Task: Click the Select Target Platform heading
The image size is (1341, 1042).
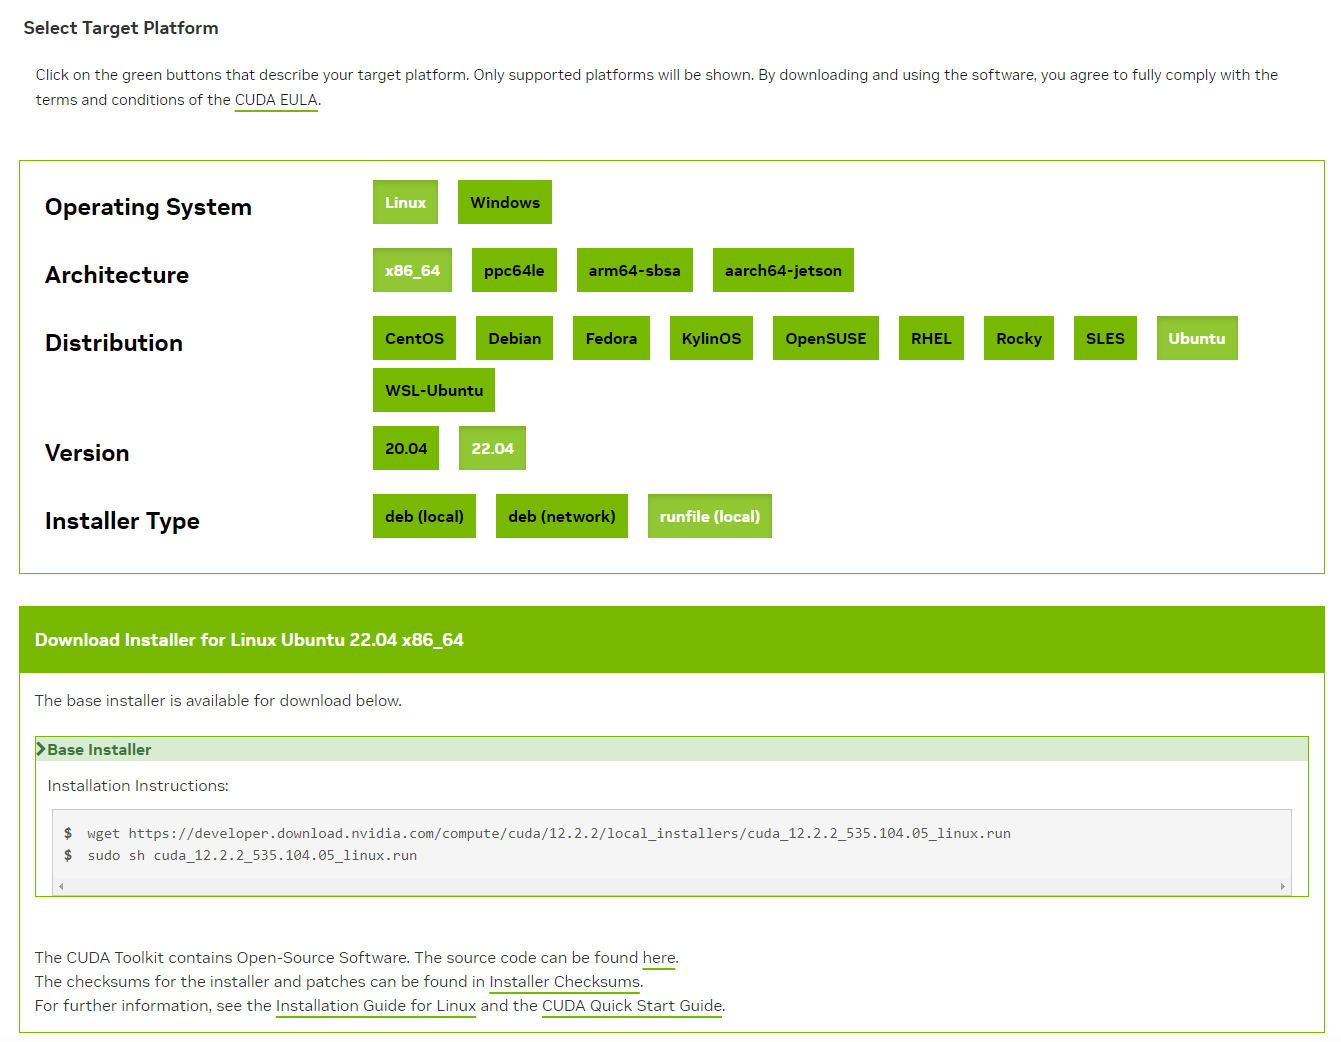Action: (x=121, y=28)
